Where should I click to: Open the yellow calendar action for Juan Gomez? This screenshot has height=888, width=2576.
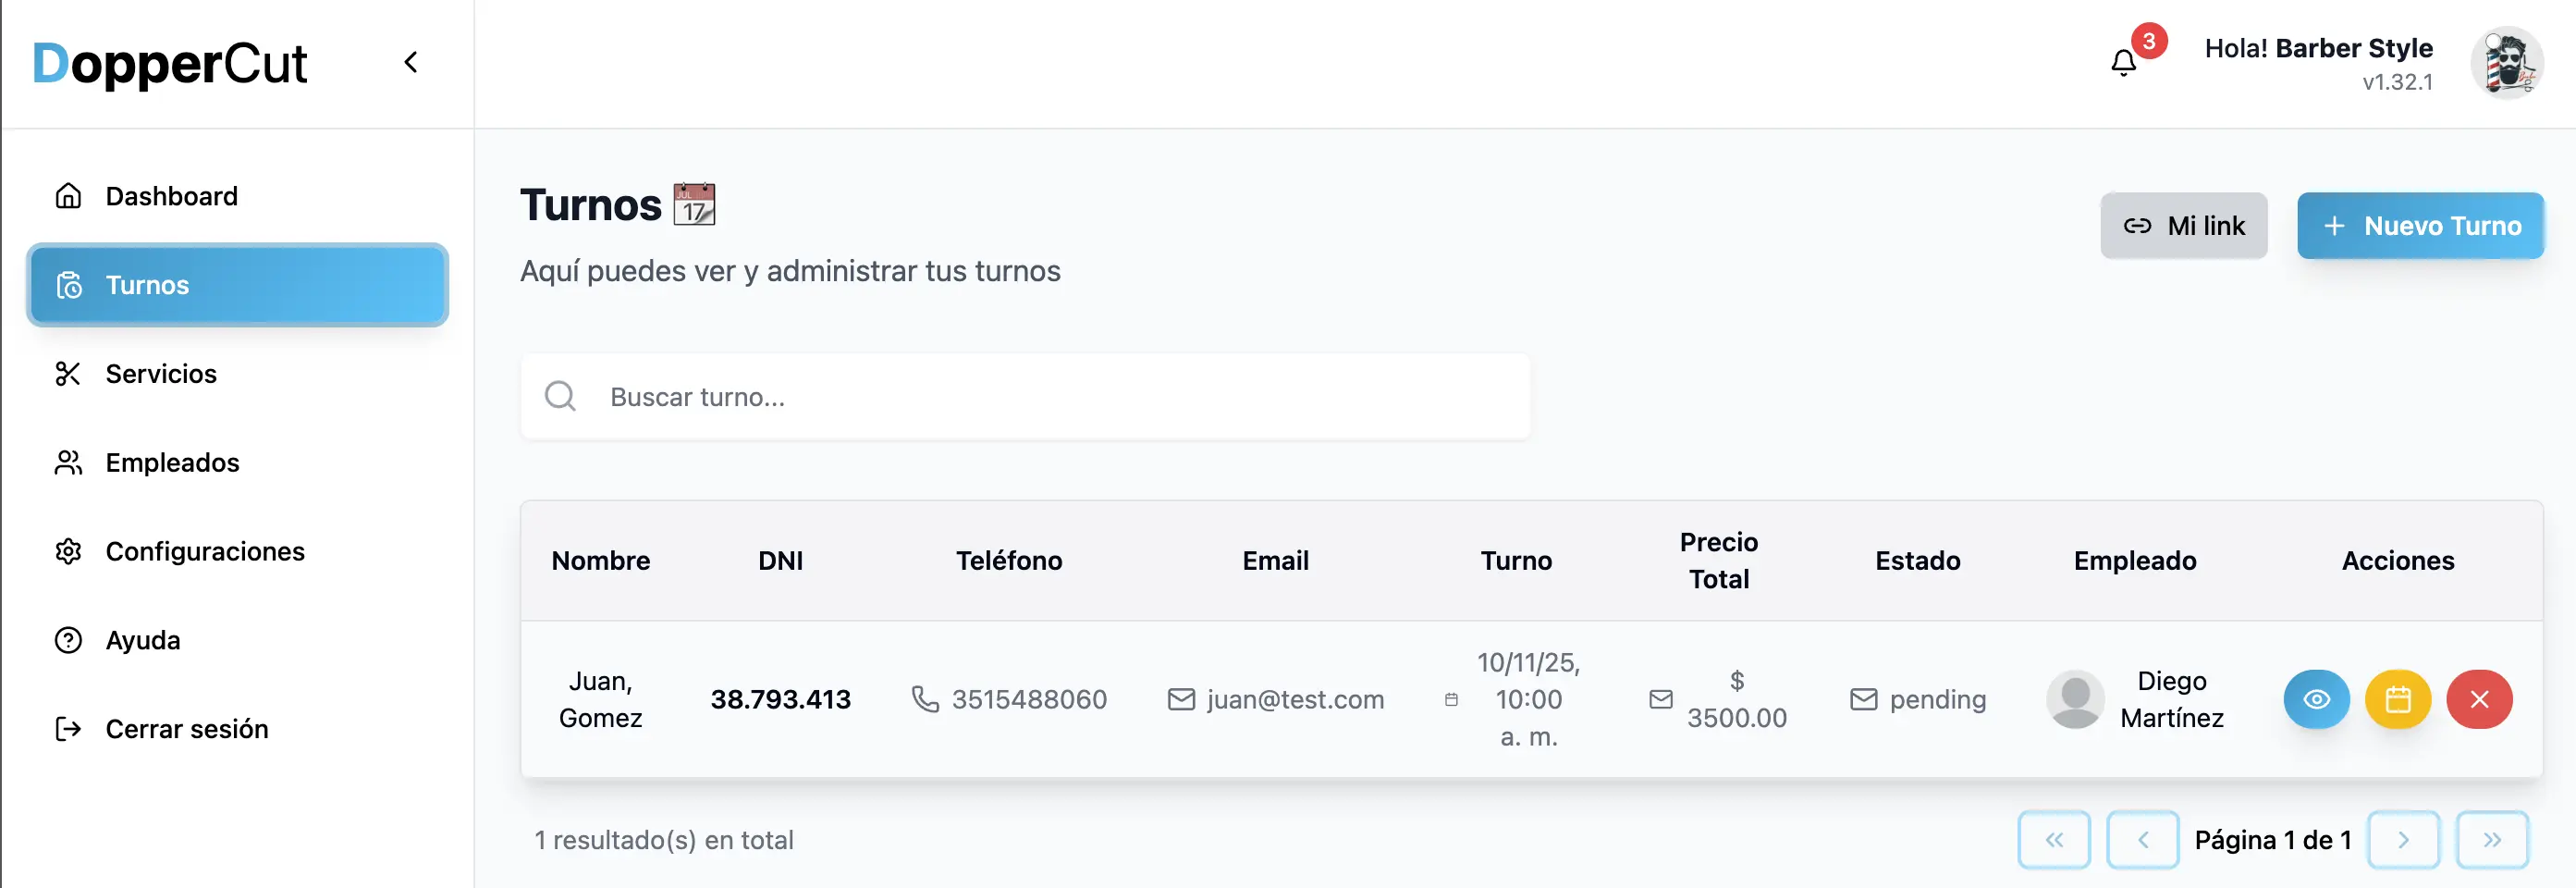(x=2398, y=699)
